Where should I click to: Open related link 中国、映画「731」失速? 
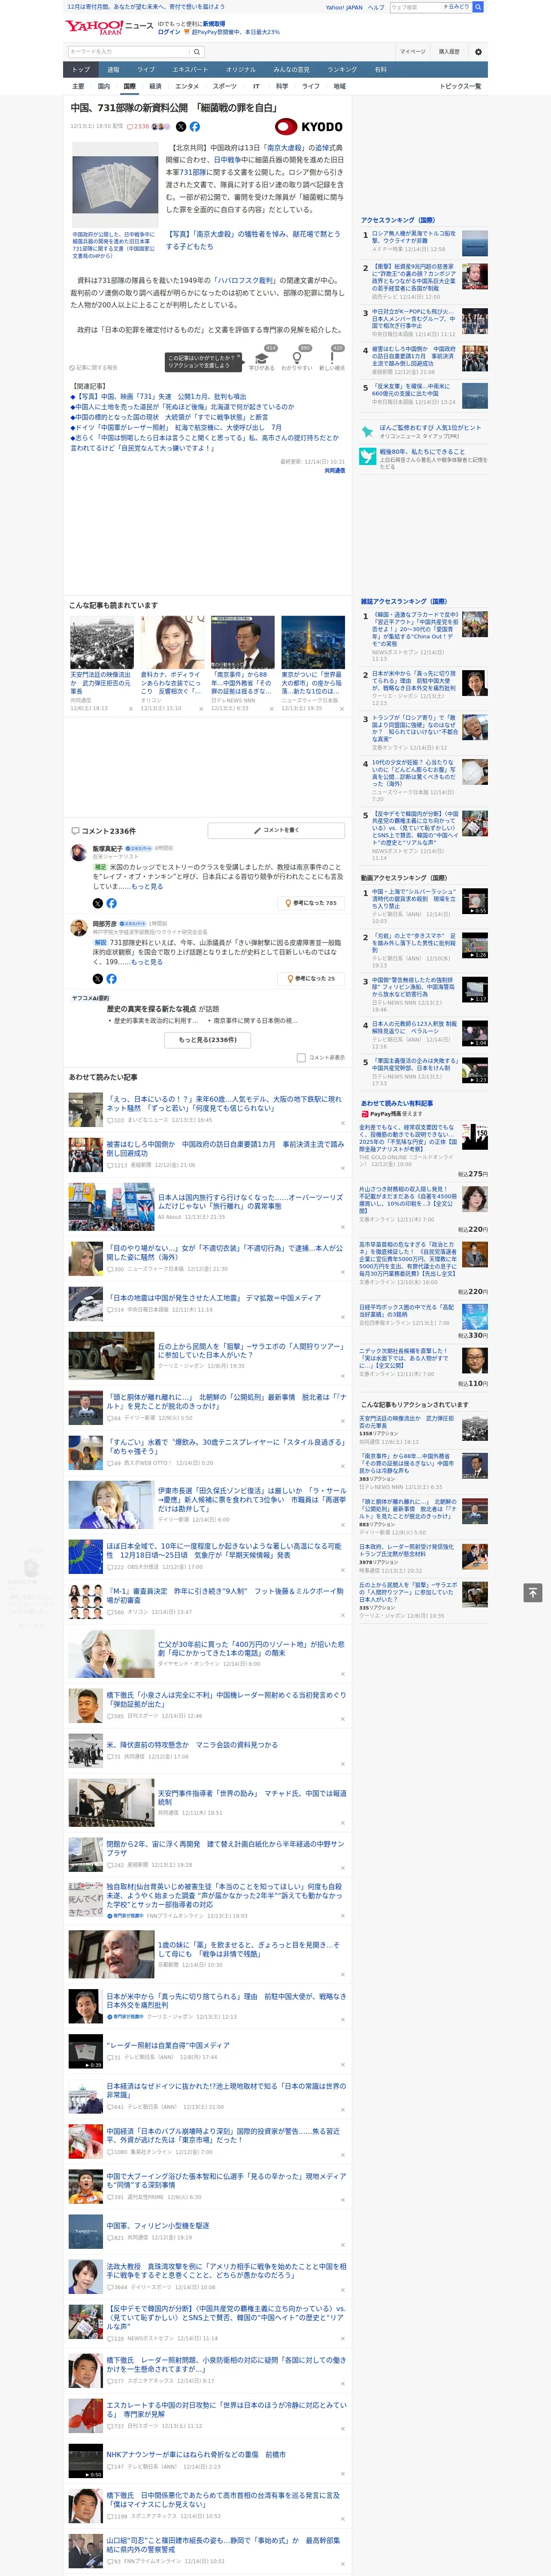(158, 397)
